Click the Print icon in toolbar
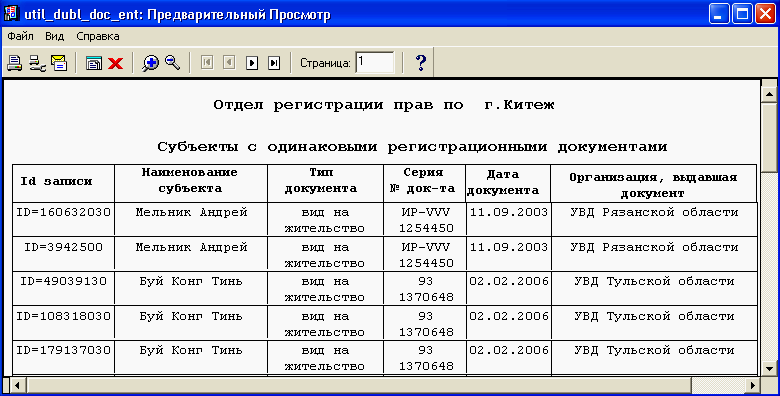Viewport: 780px width, 396px height. 14,63
